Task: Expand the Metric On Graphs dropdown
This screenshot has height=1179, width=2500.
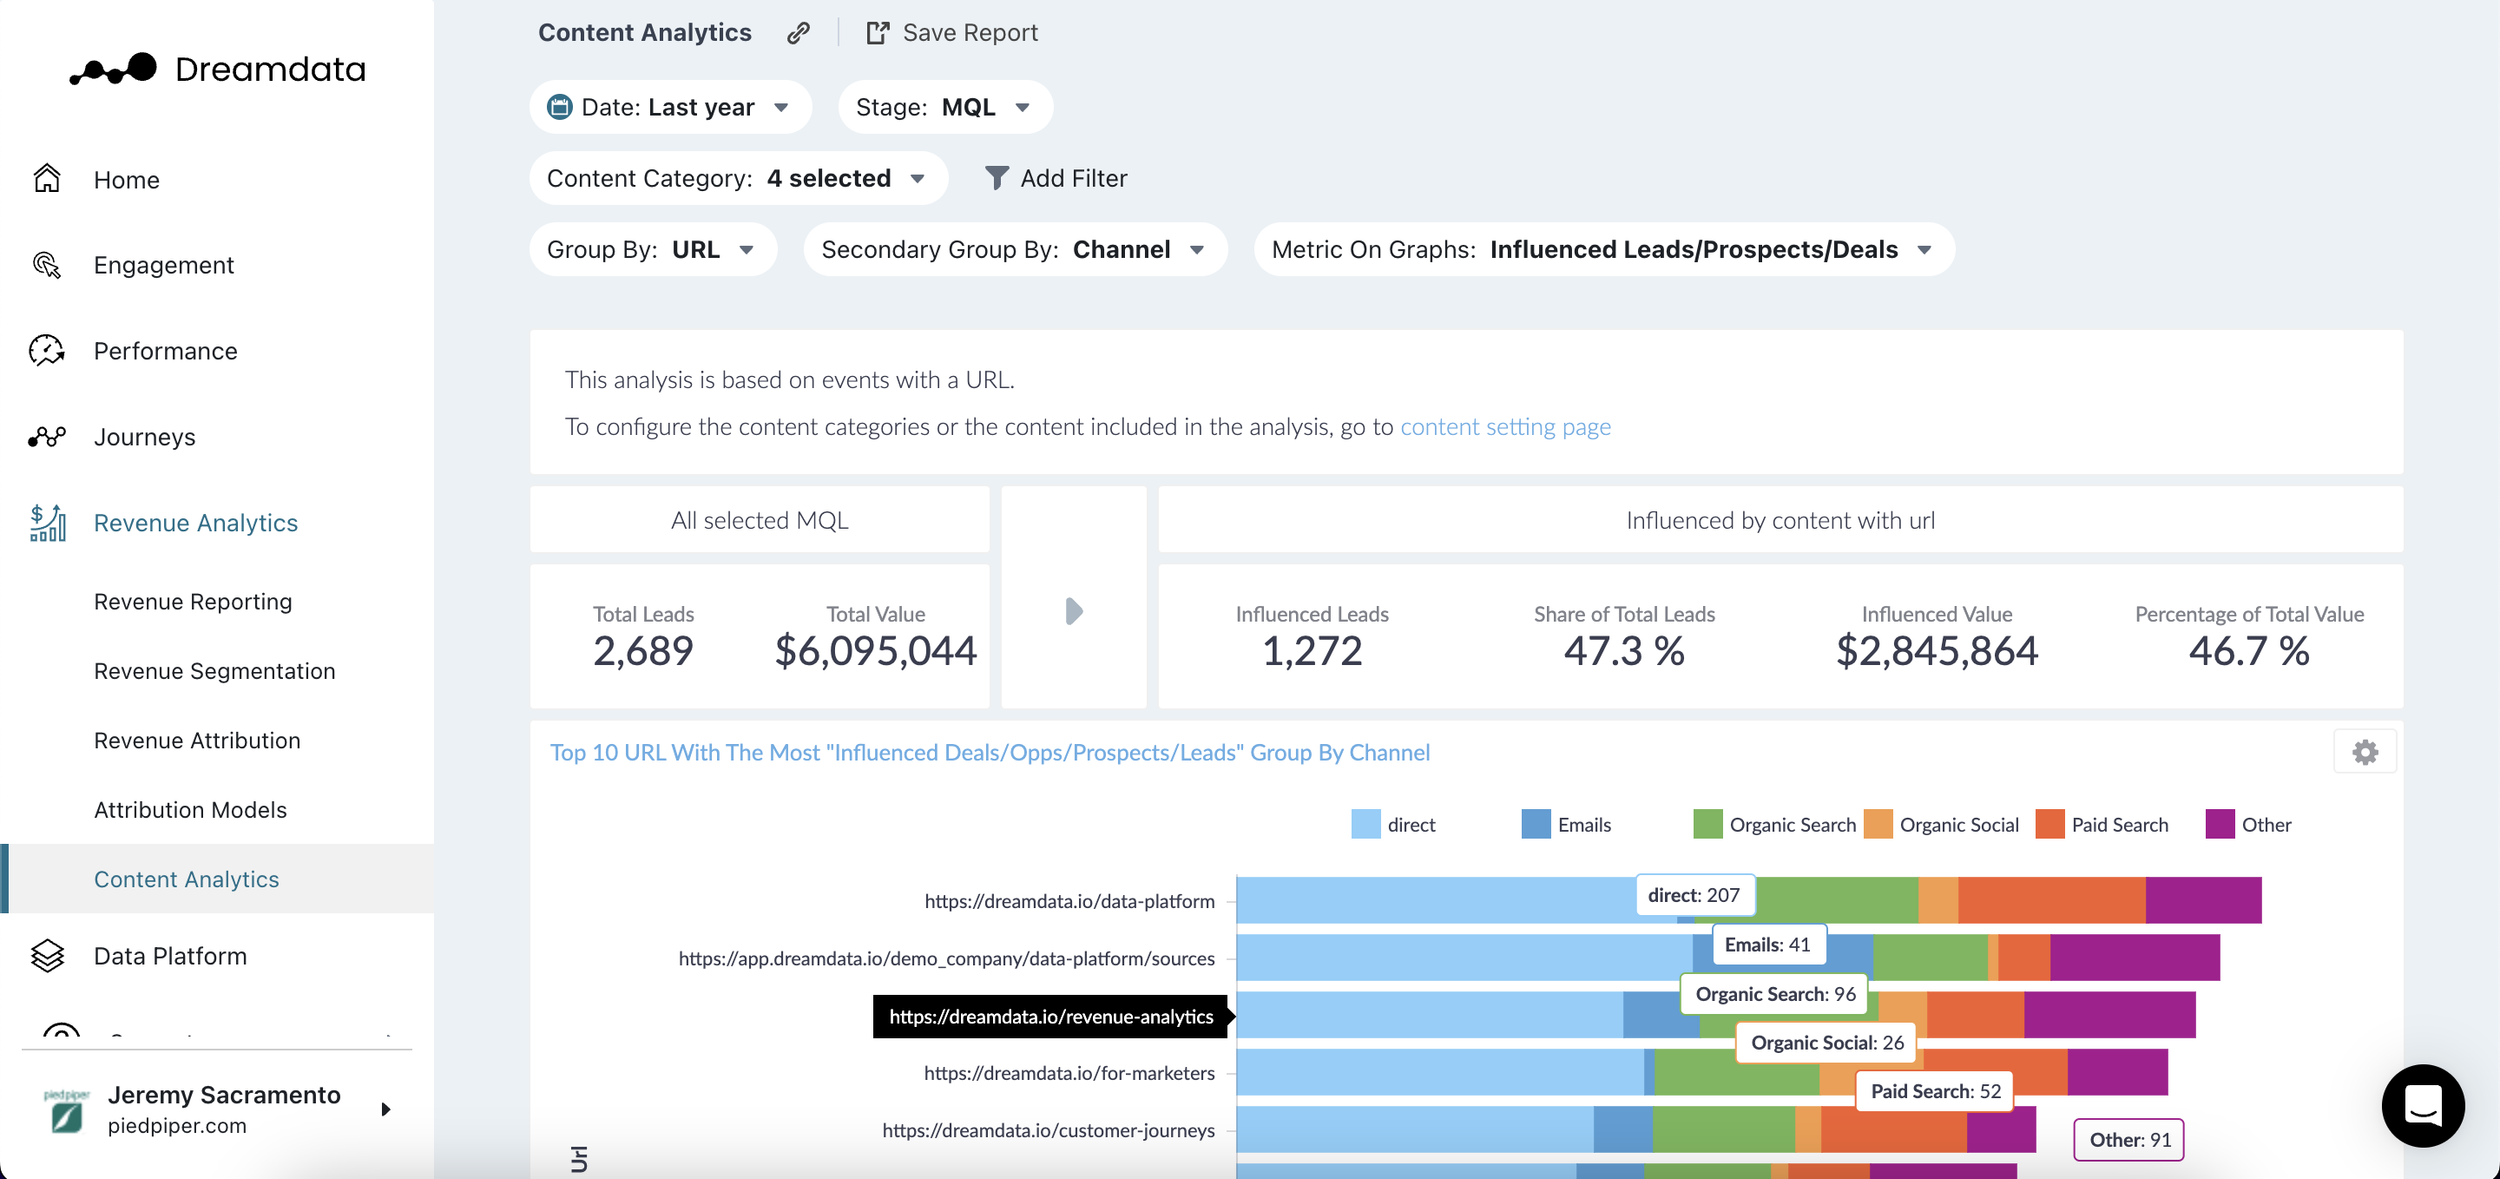Action: [1603, 250]
